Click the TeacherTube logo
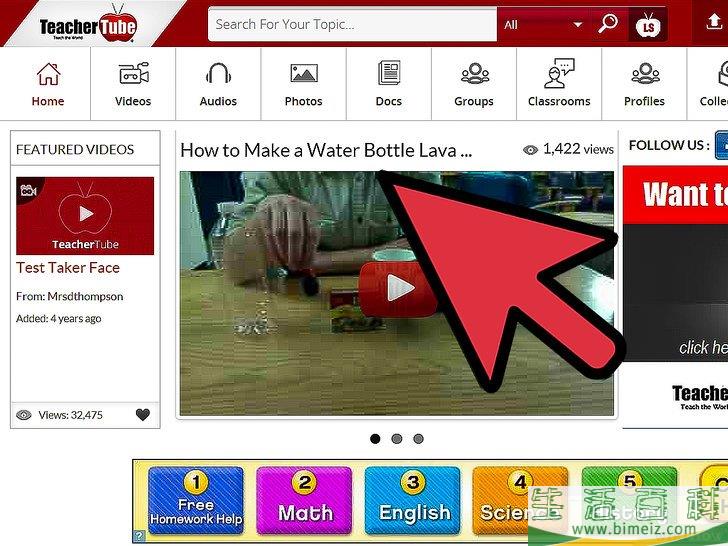The image size is (728, 546). point(88,25)
